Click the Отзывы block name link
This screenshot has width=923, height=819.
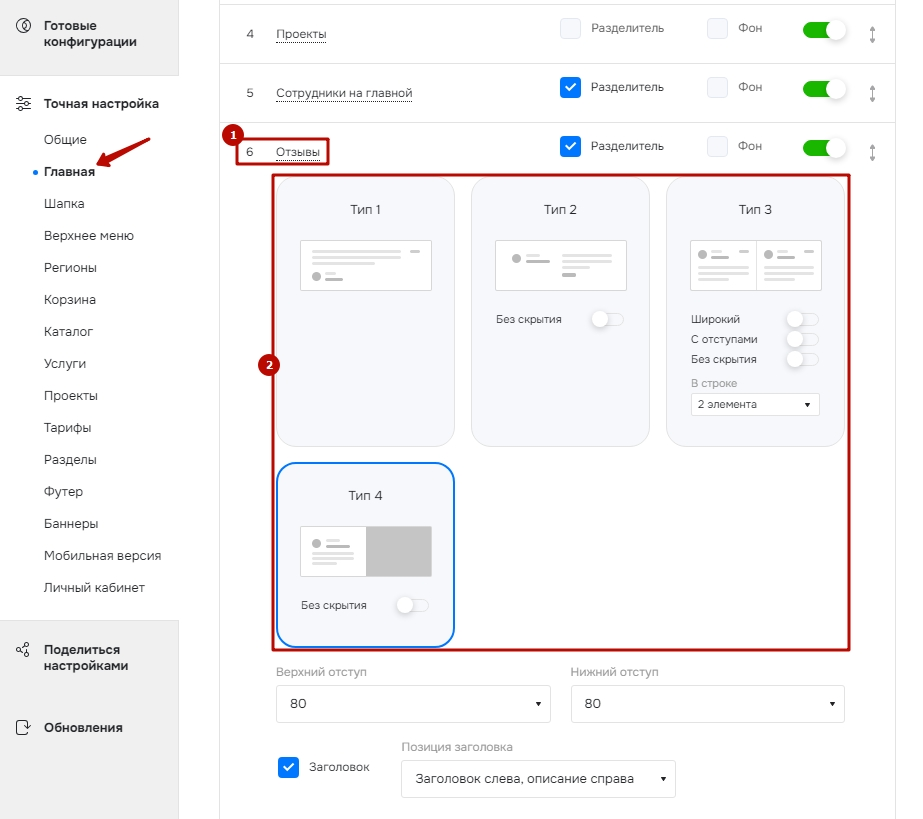click(x=298, y=152)
